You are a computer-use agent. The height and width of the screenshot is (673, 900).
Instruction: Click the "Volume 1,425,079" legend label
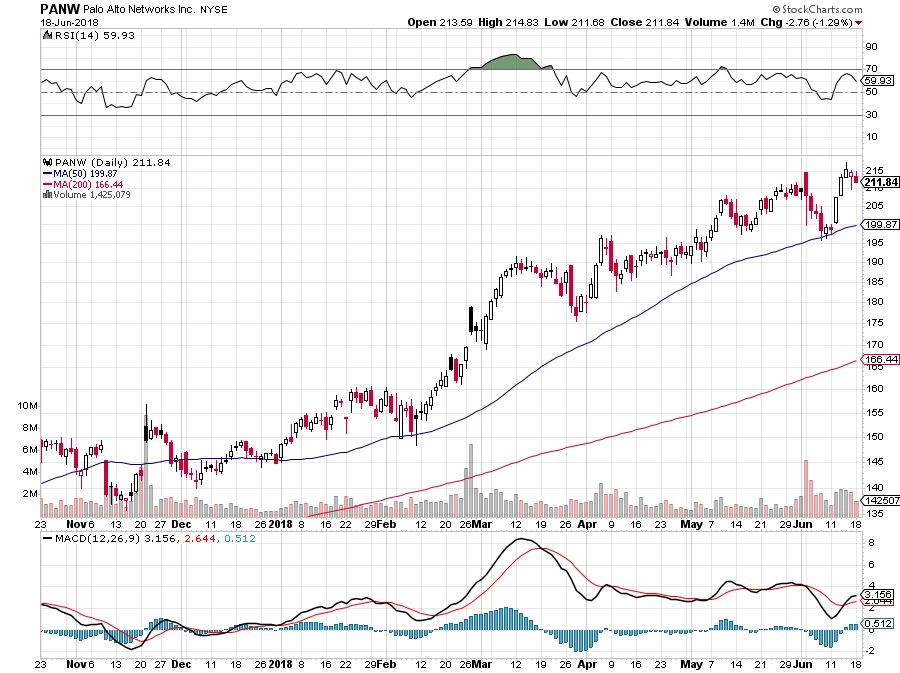click(x=92, y=195)
